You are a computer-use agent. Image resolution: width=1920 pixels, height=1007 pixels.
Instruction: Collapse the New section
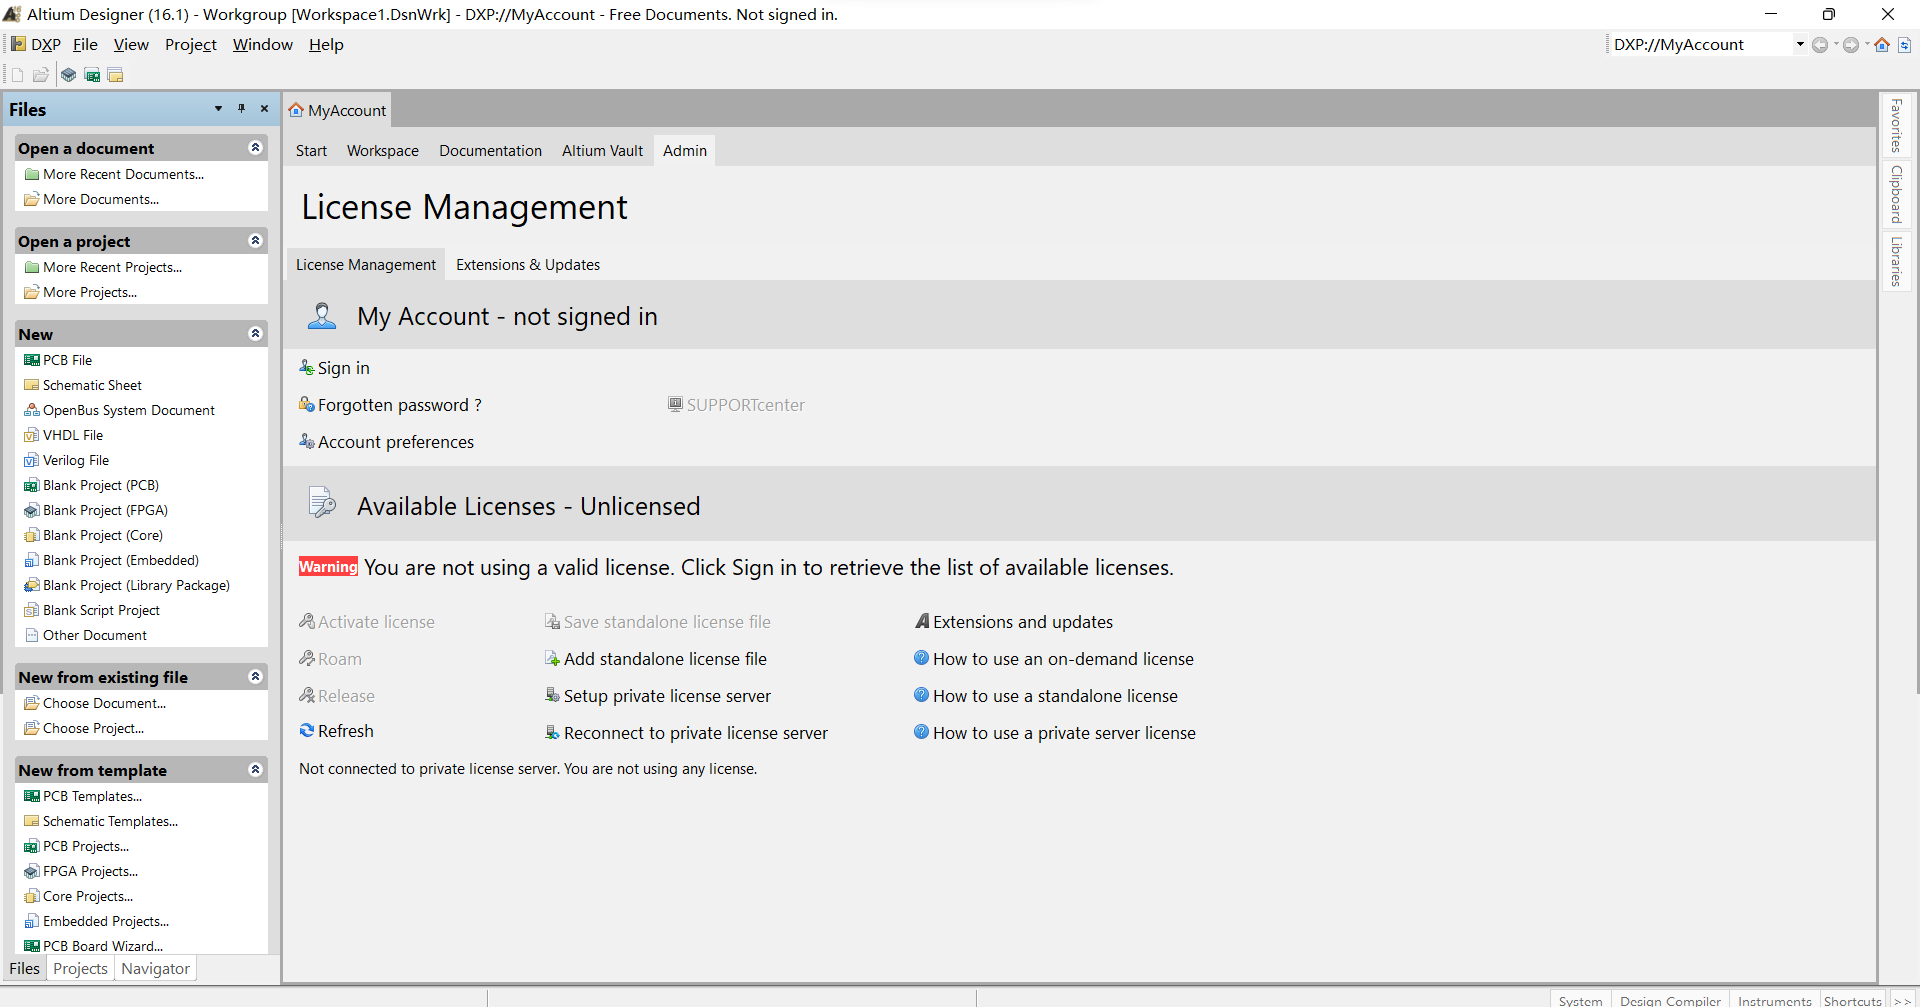tap(255, 334)
